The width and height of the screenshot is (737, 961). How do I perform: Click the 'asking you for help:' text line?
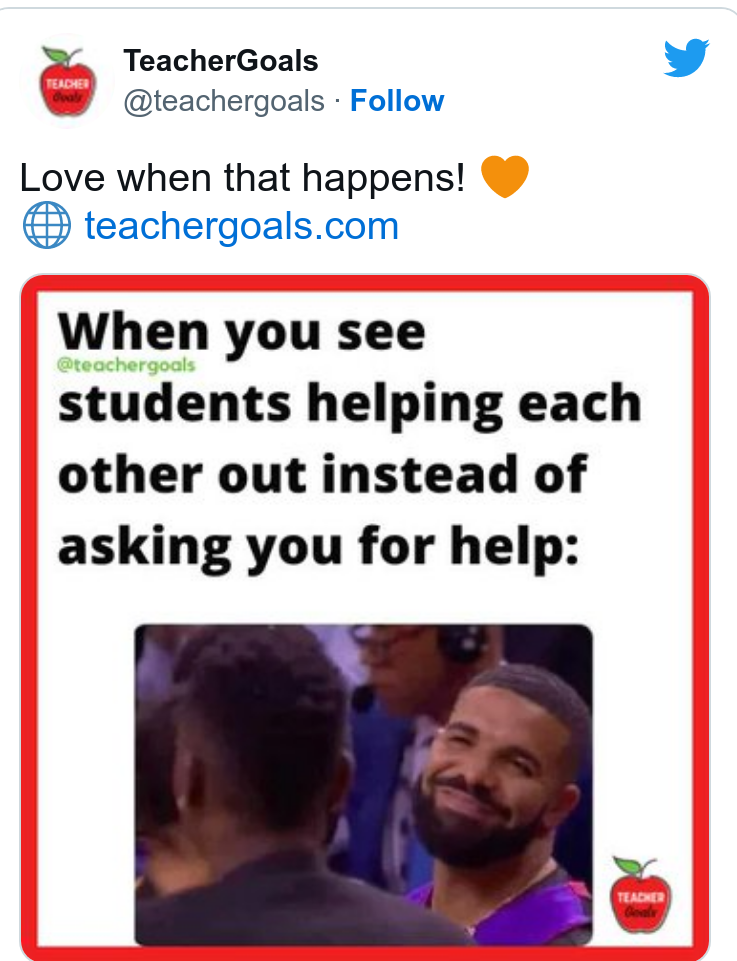[319, 547]
